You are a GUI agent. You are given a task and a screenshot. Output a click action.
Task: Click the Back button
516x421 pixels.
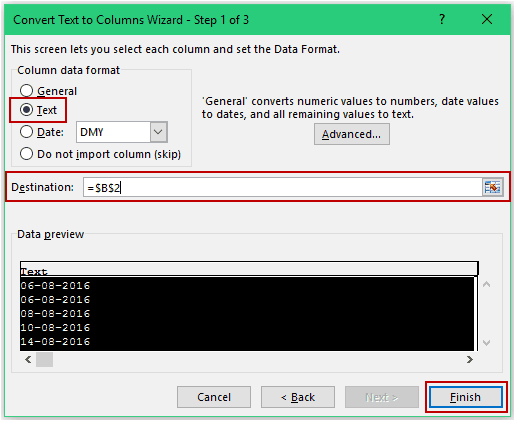298,397
